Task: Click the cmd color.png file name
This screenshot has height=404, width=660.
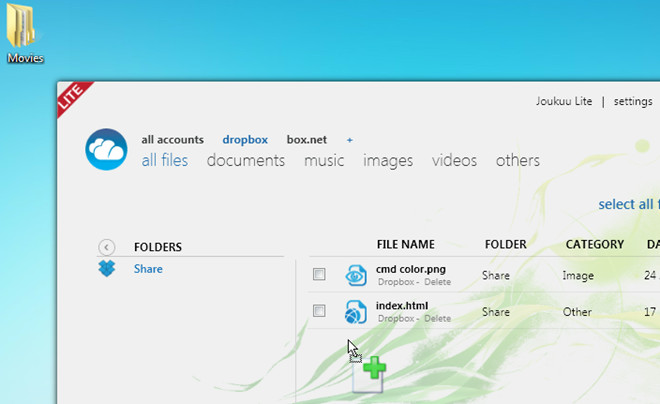Action: pyautogui.click(x=411, y=269)
